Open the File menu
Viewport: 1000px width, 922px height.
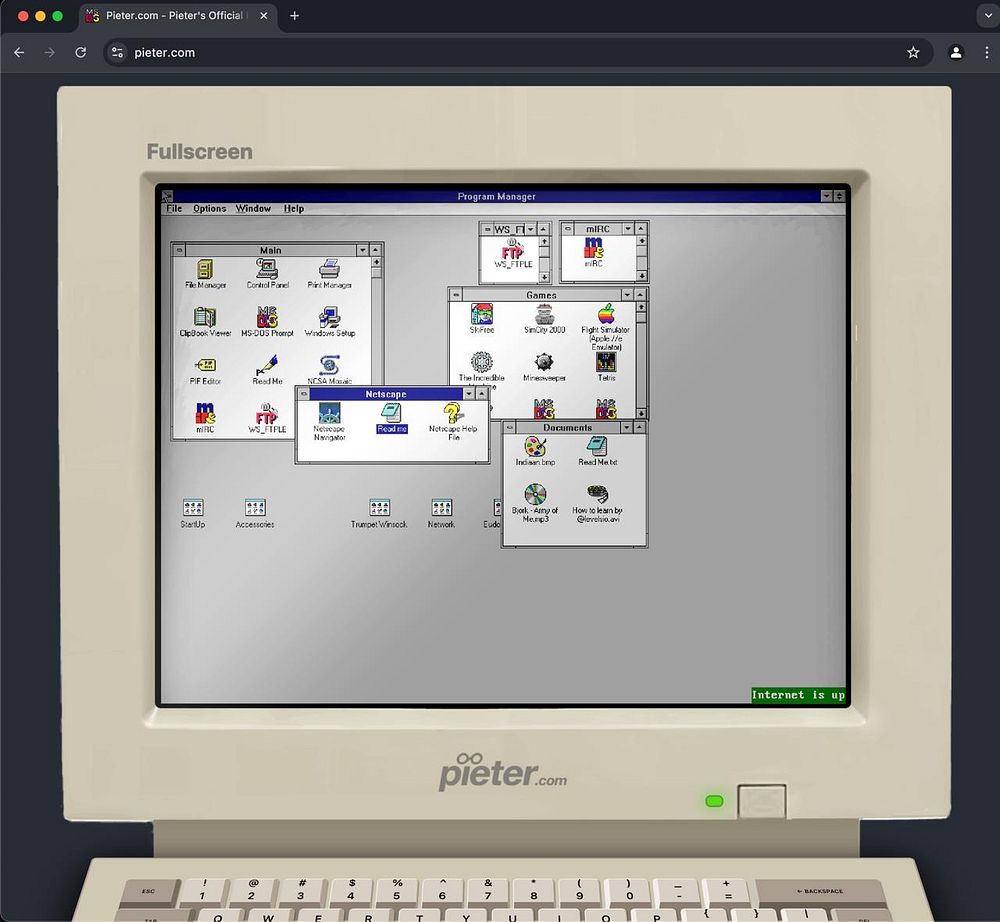[174, 209]
